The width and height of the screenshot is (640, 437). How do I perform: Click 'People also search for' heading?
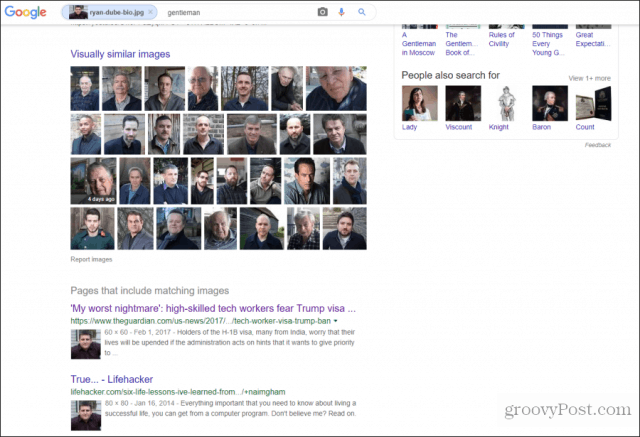point(451,75)
